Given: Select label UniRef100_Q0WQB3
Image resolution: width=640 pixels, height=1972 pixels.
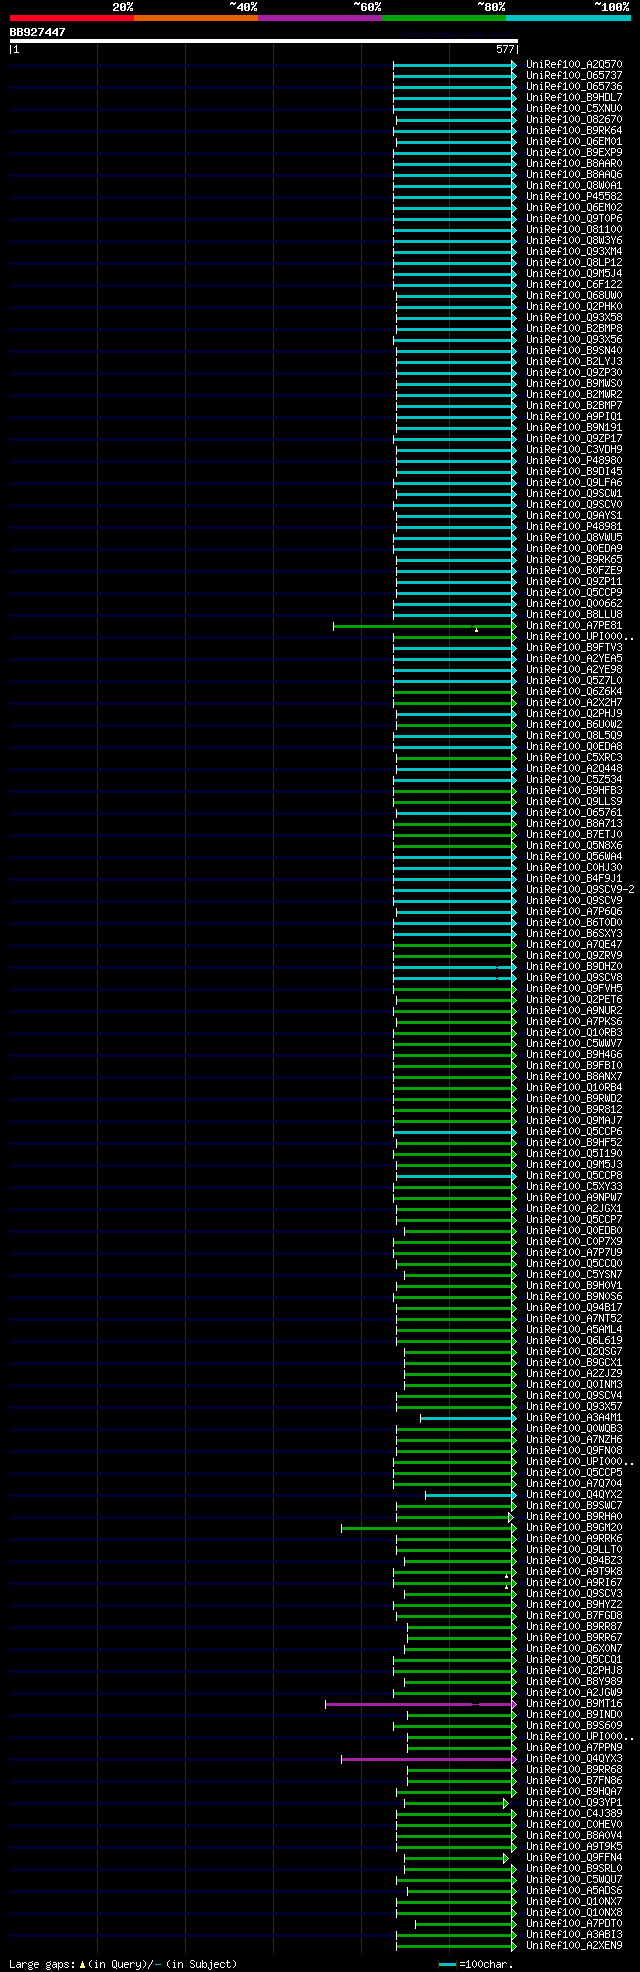Looking at the screenshot, I should 574,1429.
